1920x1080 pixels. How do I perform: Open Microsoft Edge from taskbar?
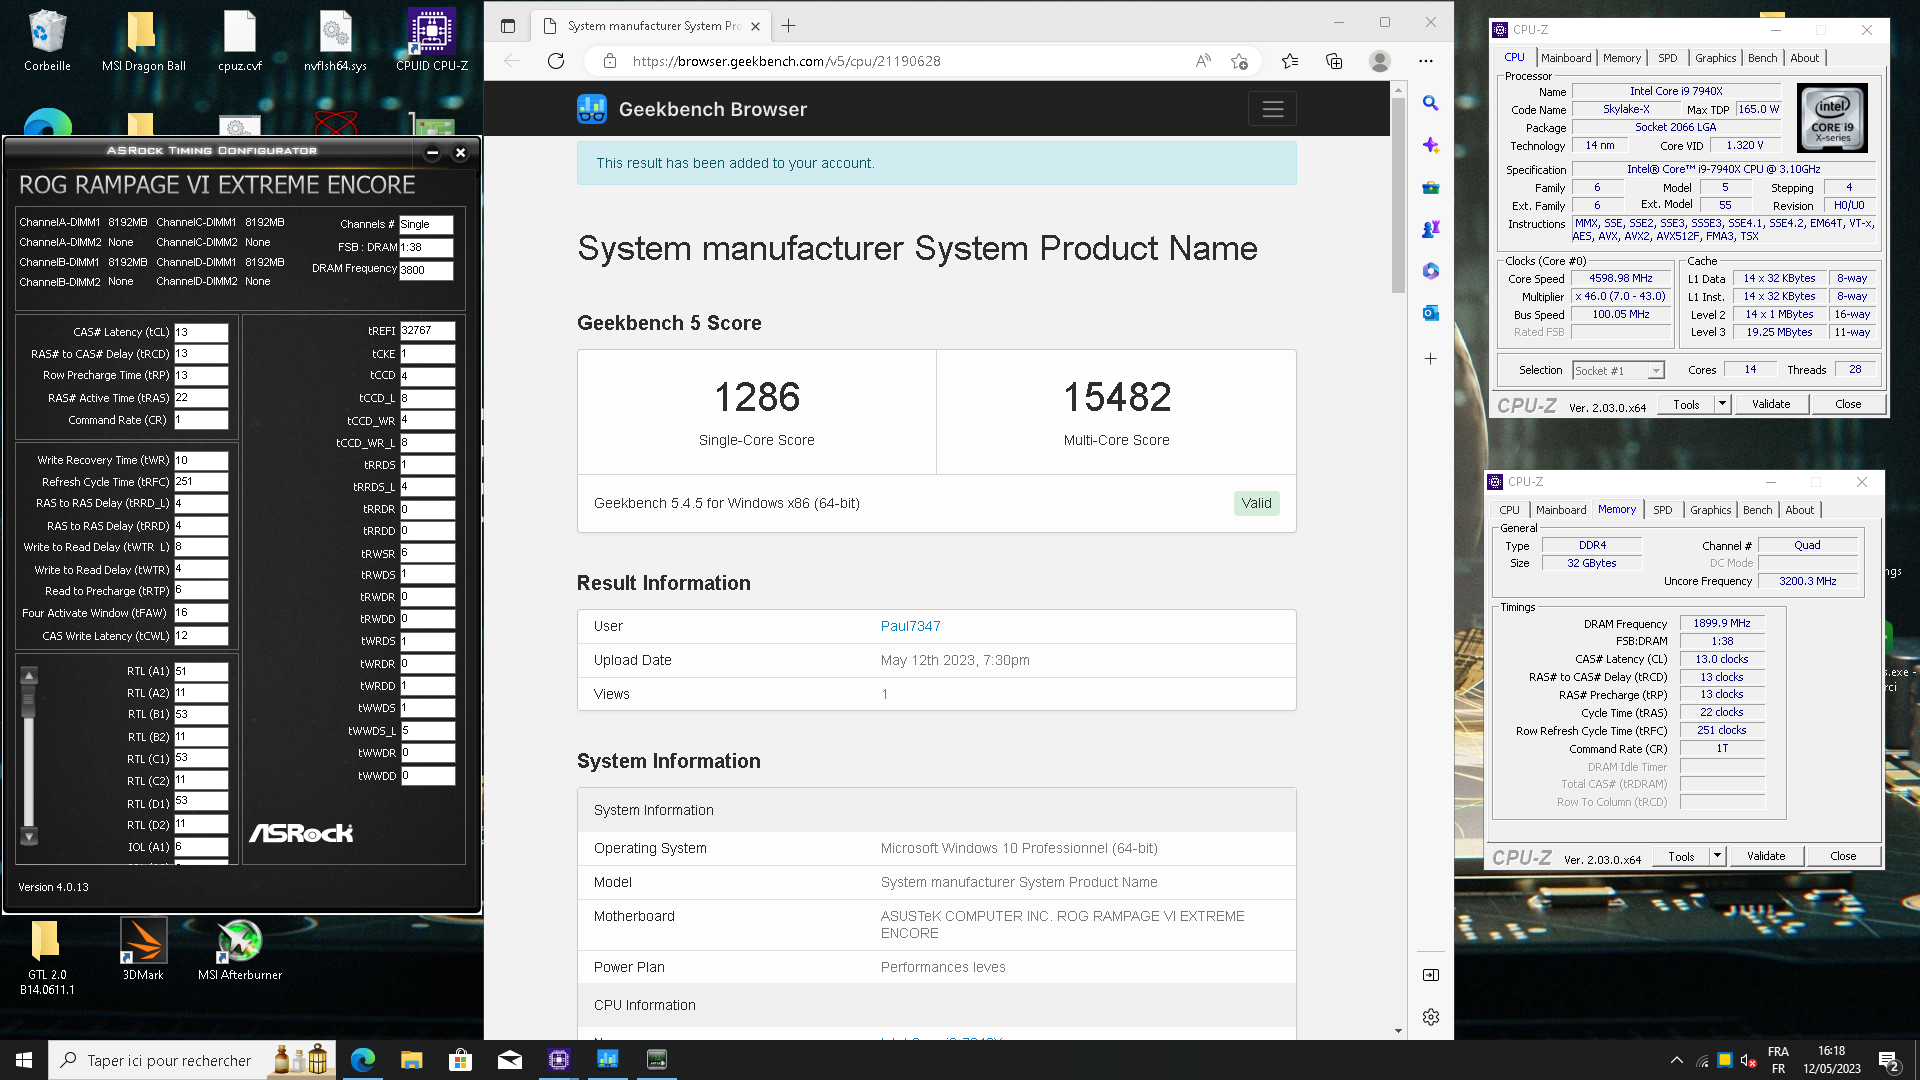pos(363,1060)
